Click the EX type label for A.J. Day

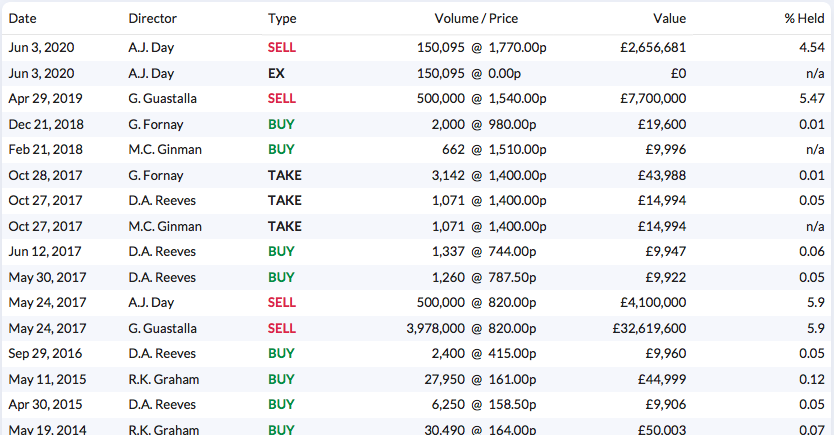[276, 73]
